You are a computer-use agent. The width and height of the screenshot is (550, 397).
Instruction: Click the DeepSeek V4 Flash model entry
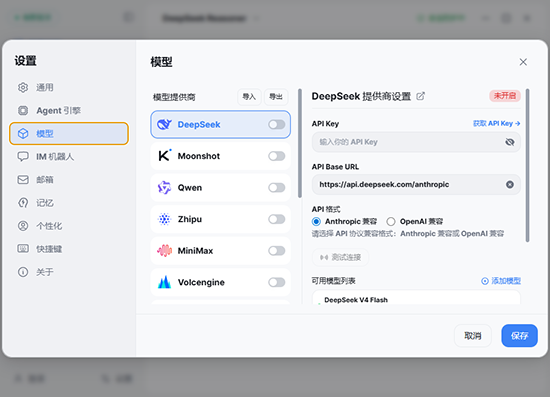(416, 298)
